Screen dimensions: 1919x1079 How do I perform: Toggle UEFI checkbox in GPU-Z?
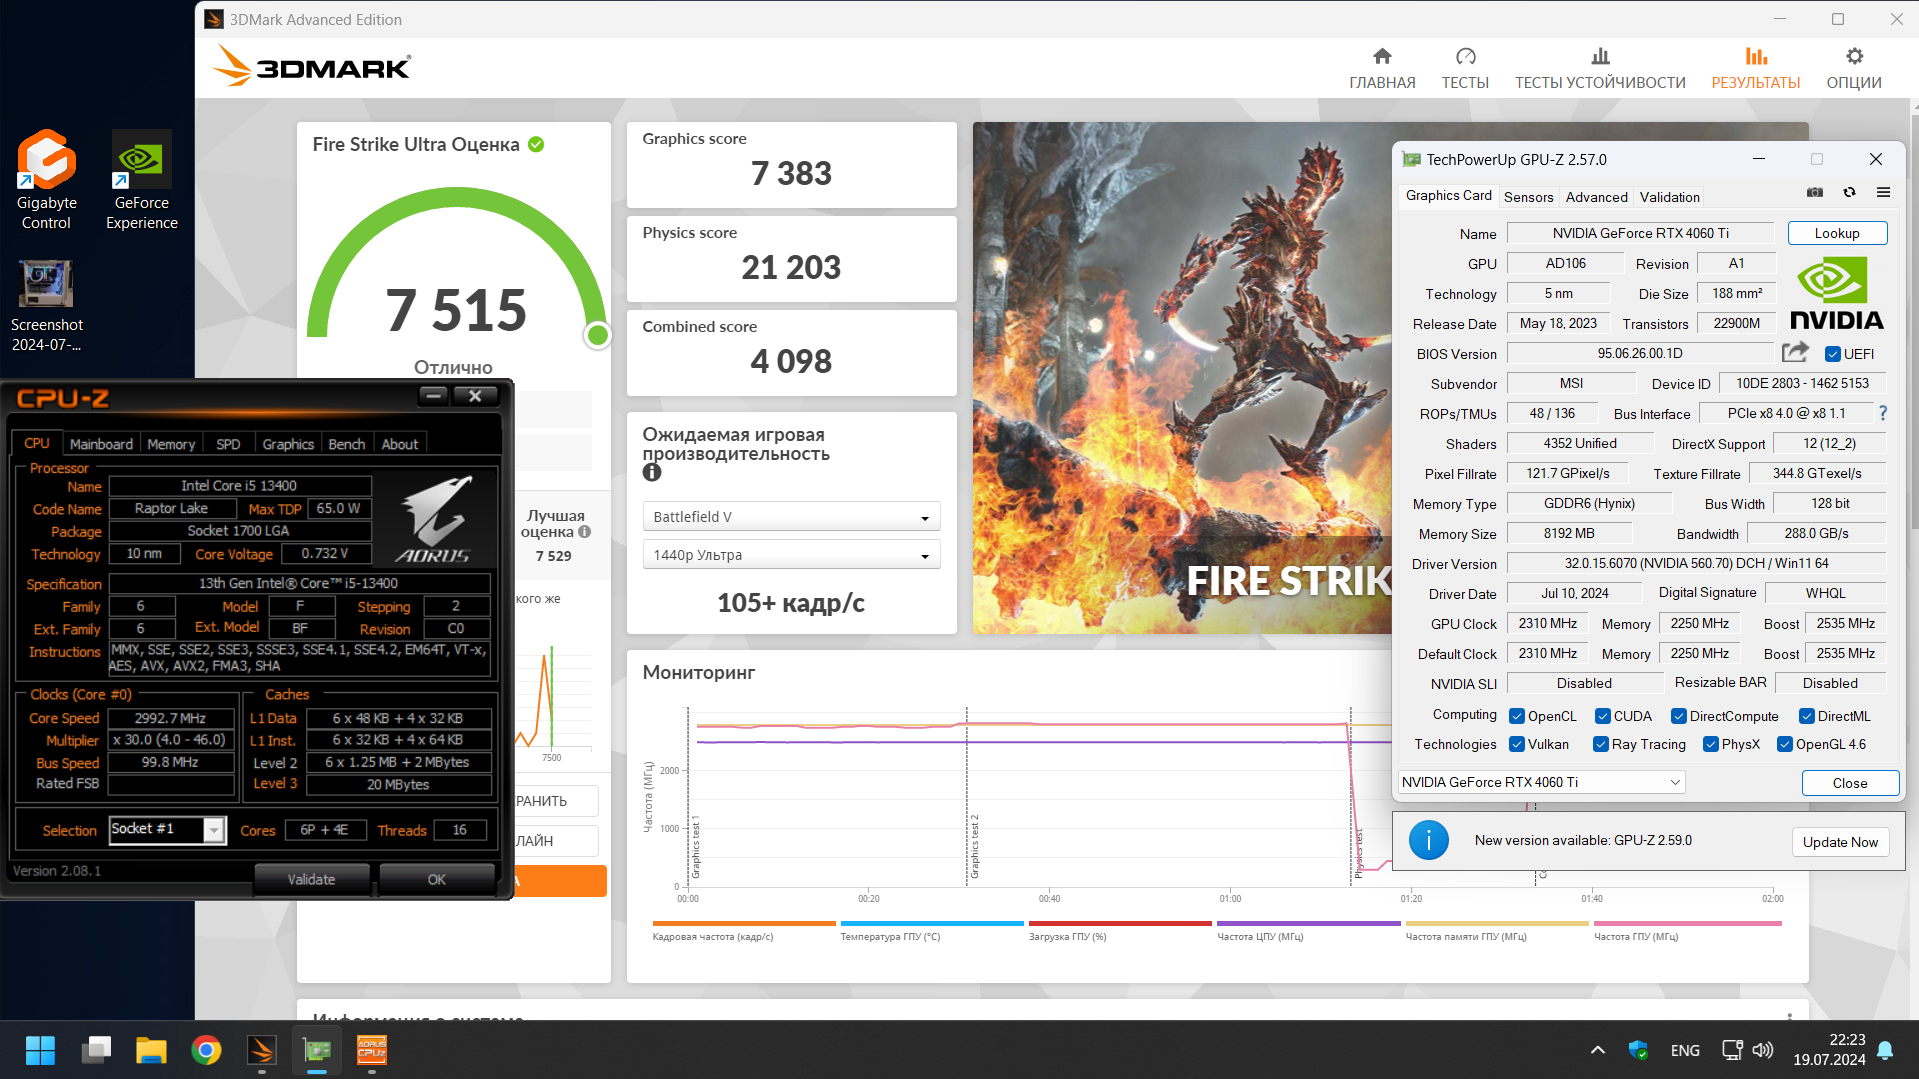point(1832,354)
